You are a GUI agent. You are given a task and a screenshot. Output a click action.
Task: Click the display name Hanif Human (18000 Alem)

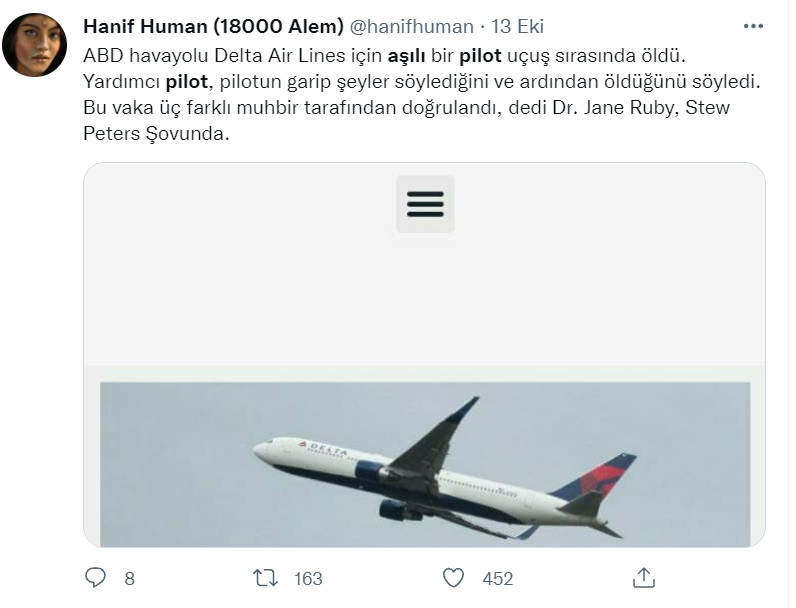point(213,26)
